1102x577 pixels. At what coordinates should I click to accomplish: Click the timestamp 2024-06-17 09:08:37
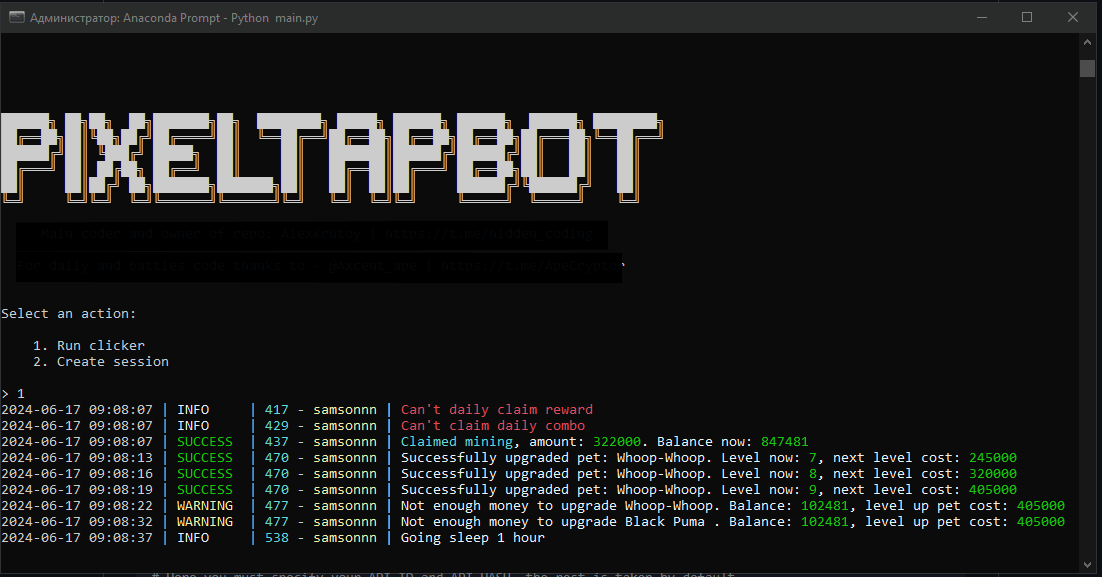tap(77, 538)
